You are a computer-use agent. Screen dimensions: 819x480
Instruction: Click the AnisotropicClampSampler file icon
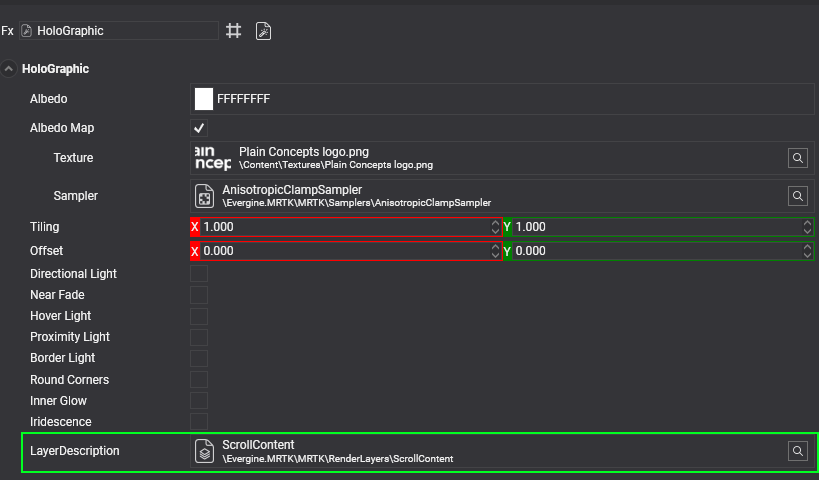[x=204, y=196]
